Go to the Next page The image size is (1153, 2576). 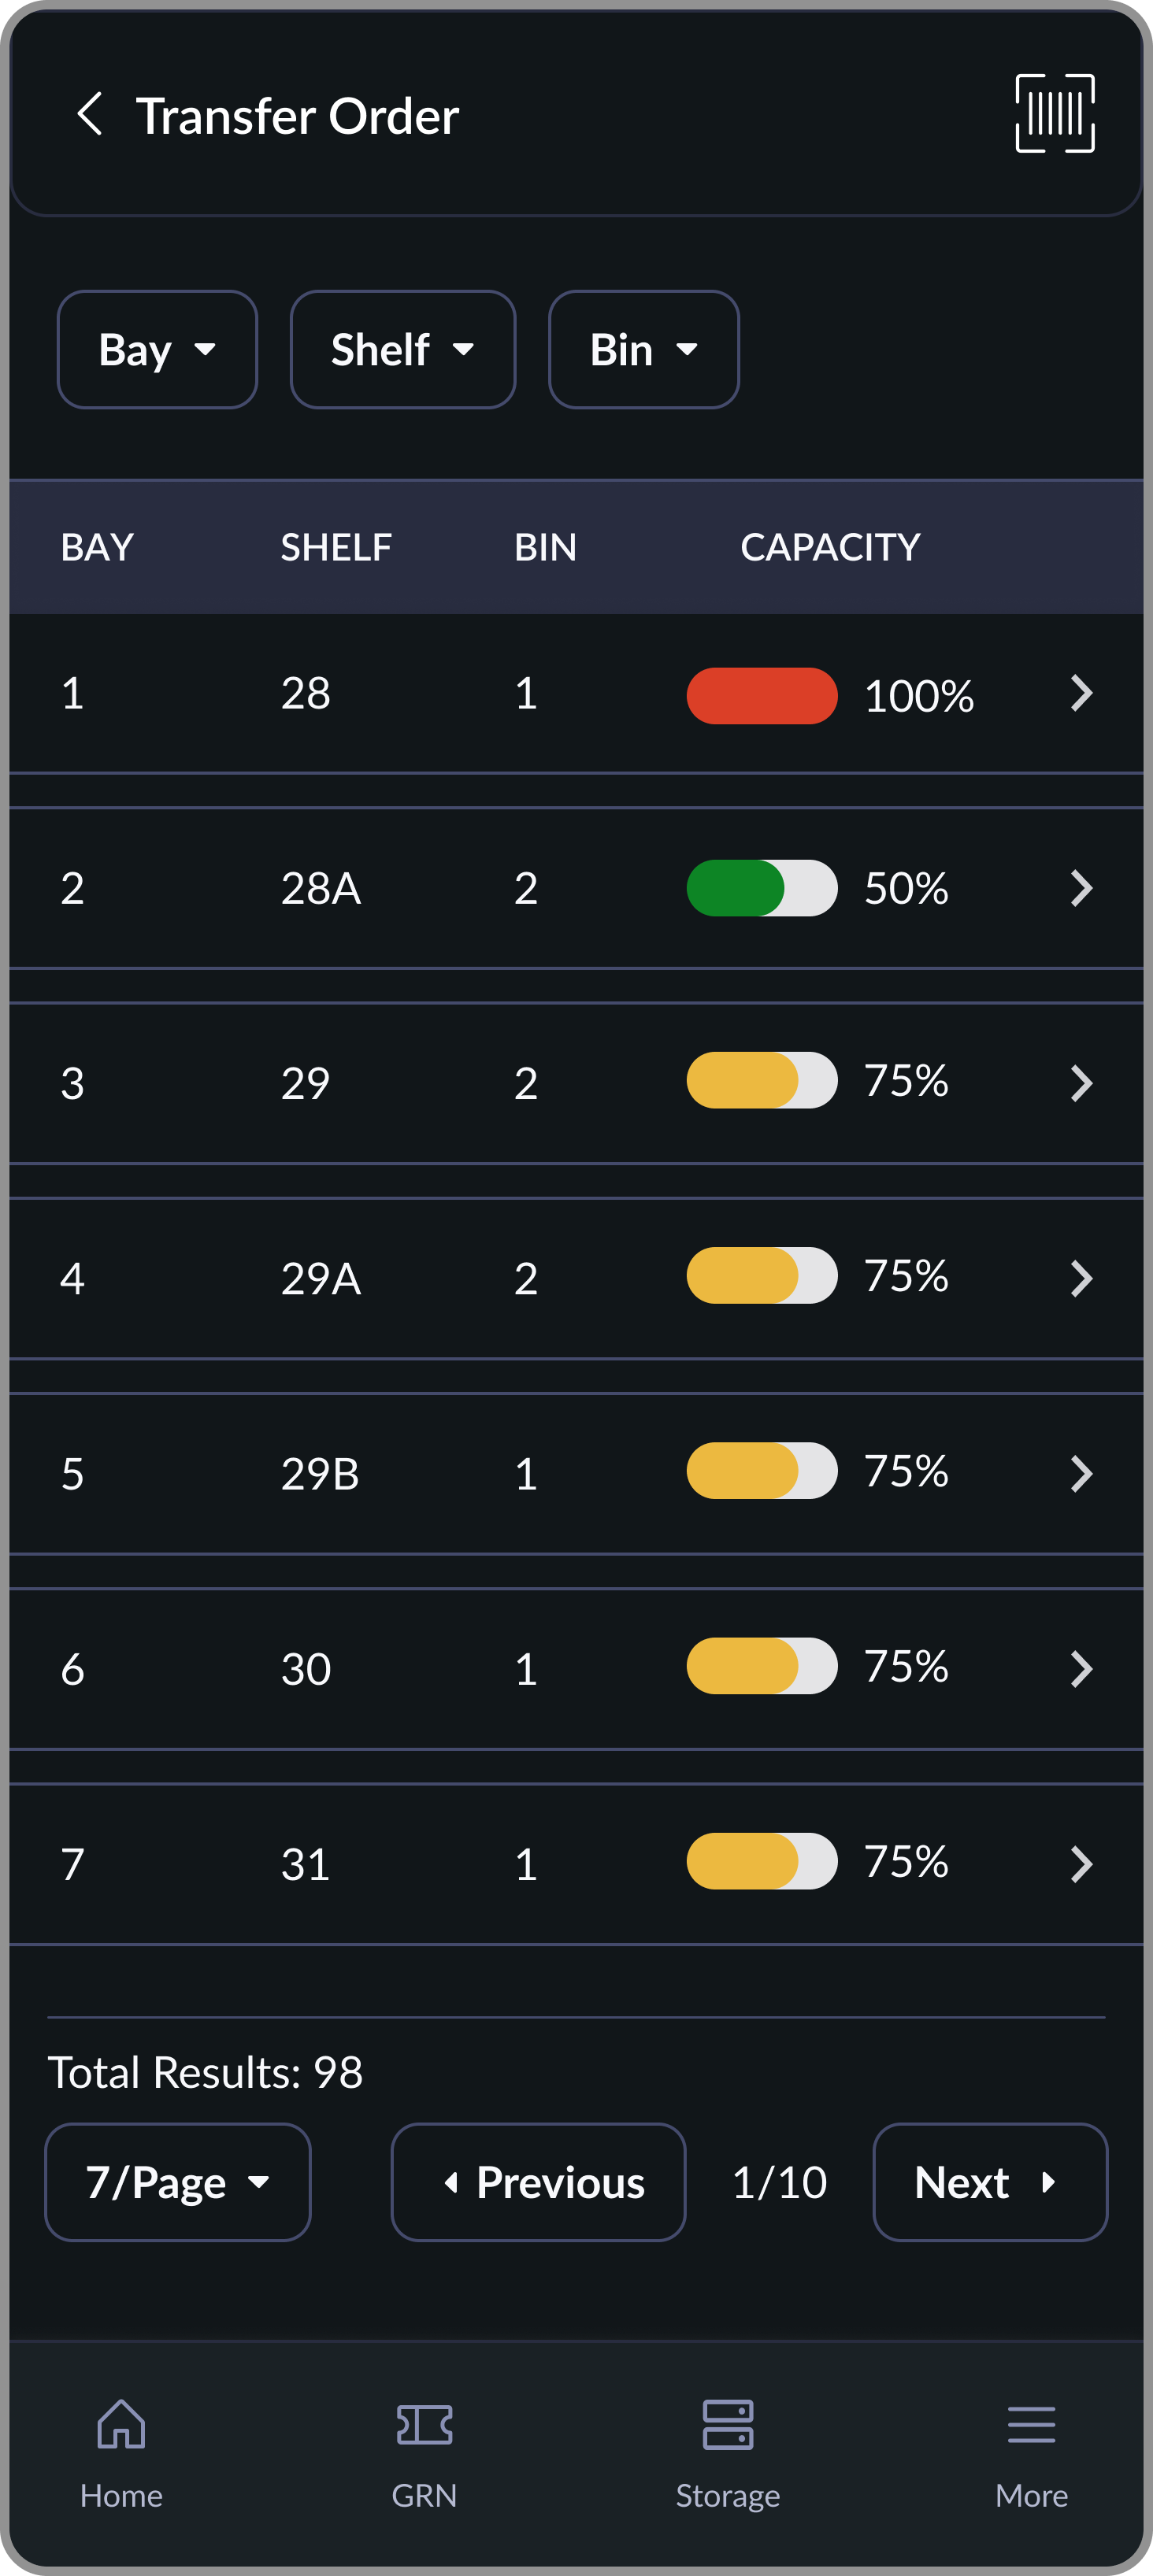[989, 2182]
